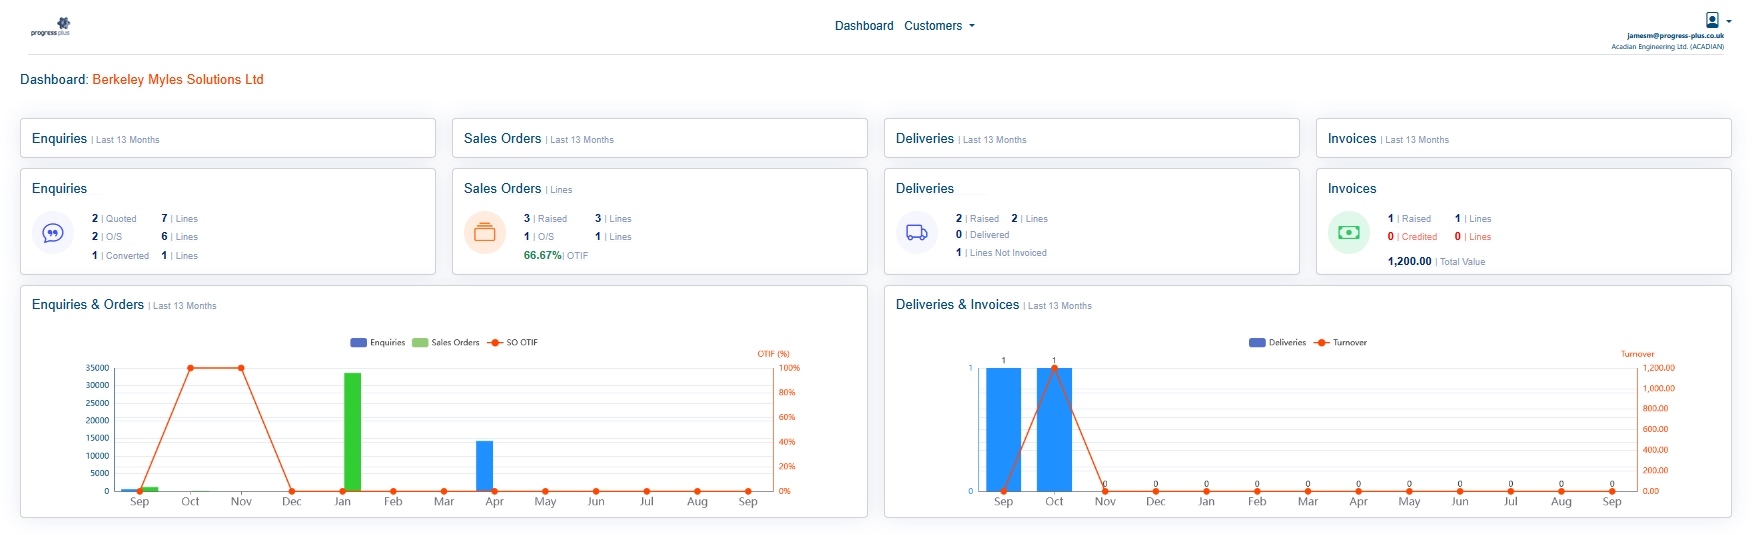Open the Sales Orders Last 13 Months panel
The image size is (1754, 535).
[x=659, y=139]
